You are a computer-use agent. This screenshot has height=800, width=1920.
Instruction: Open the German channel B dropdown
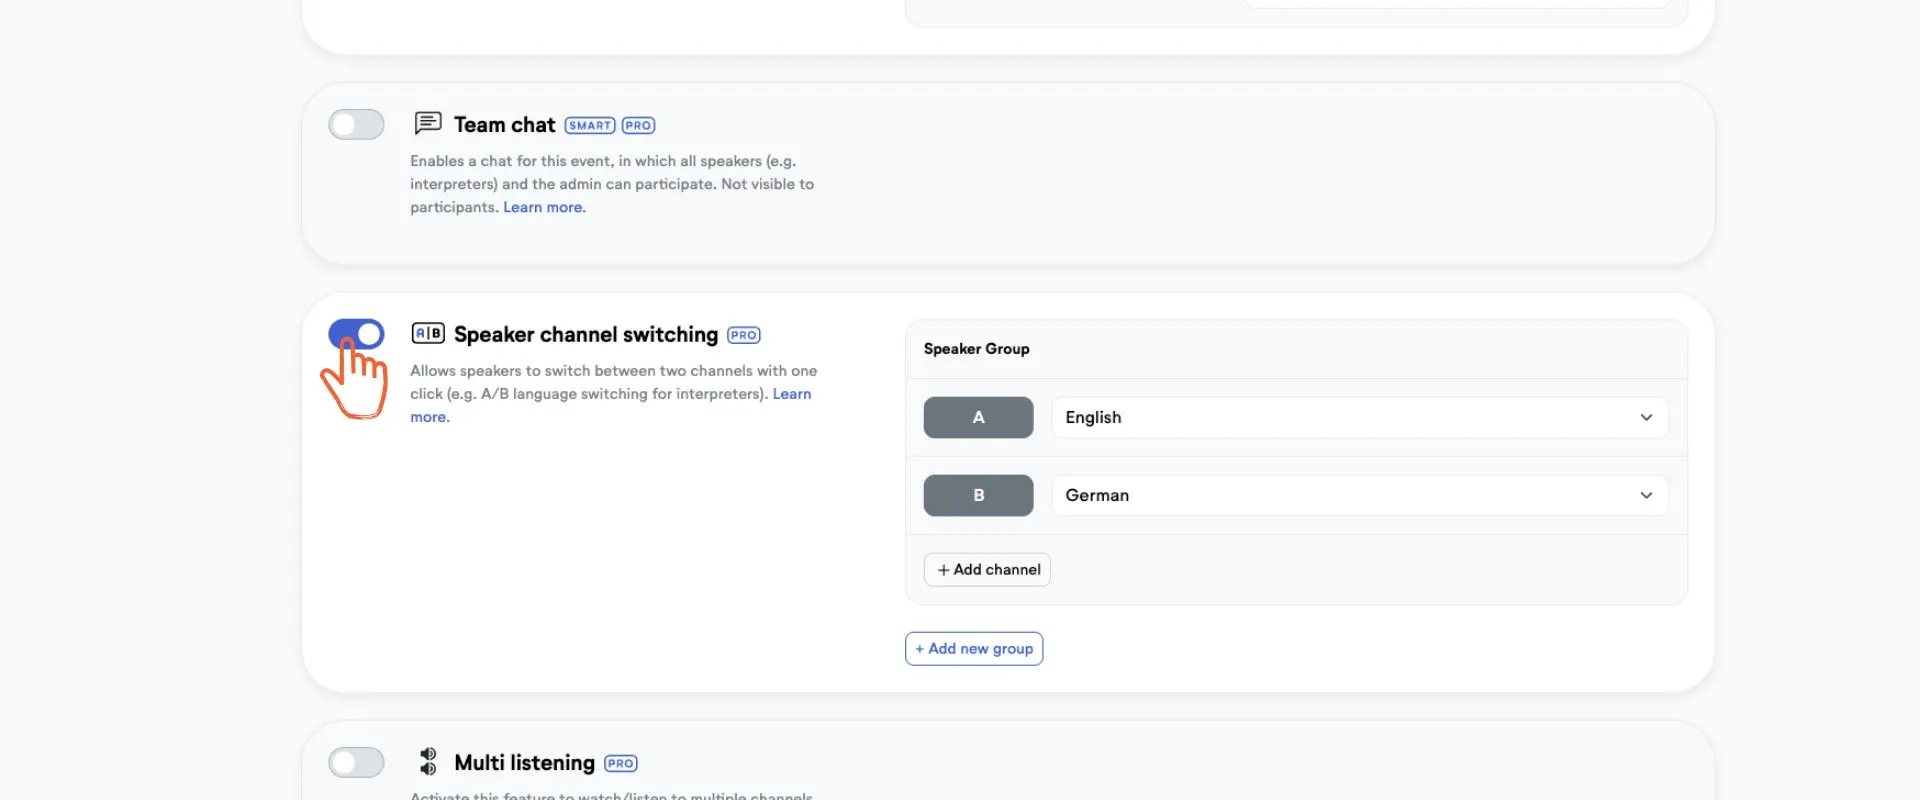pyautogui.click(x=1359, y=495)
